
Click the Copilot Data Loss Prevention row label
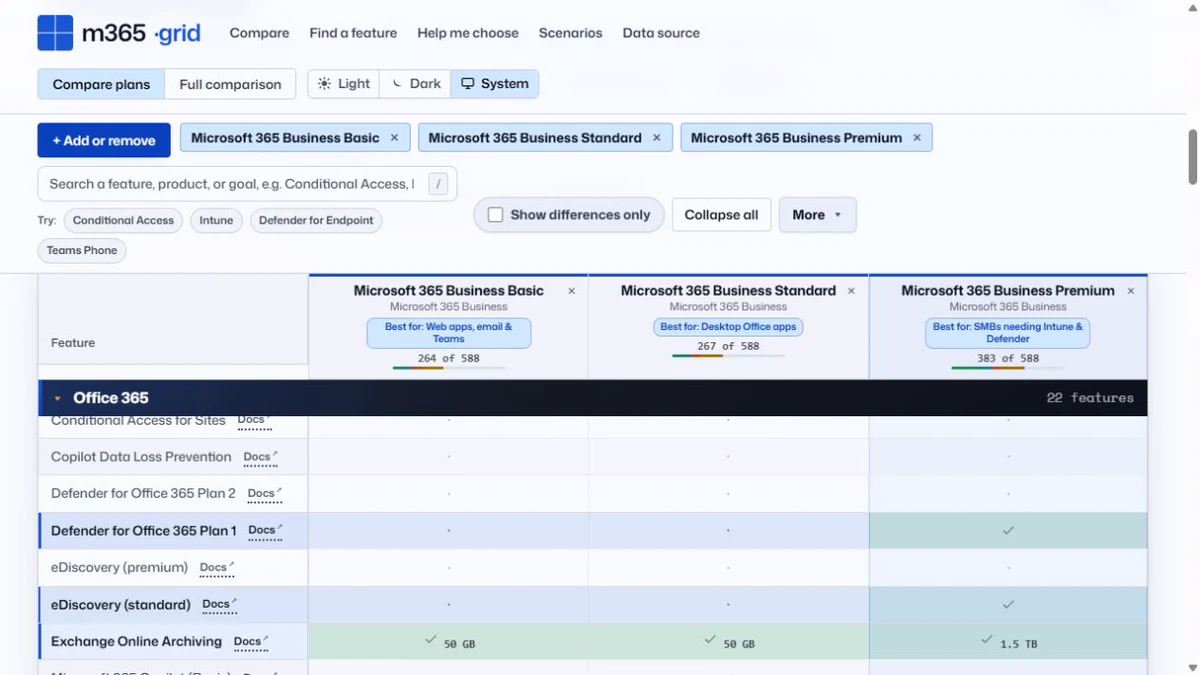tap(141, 457)
